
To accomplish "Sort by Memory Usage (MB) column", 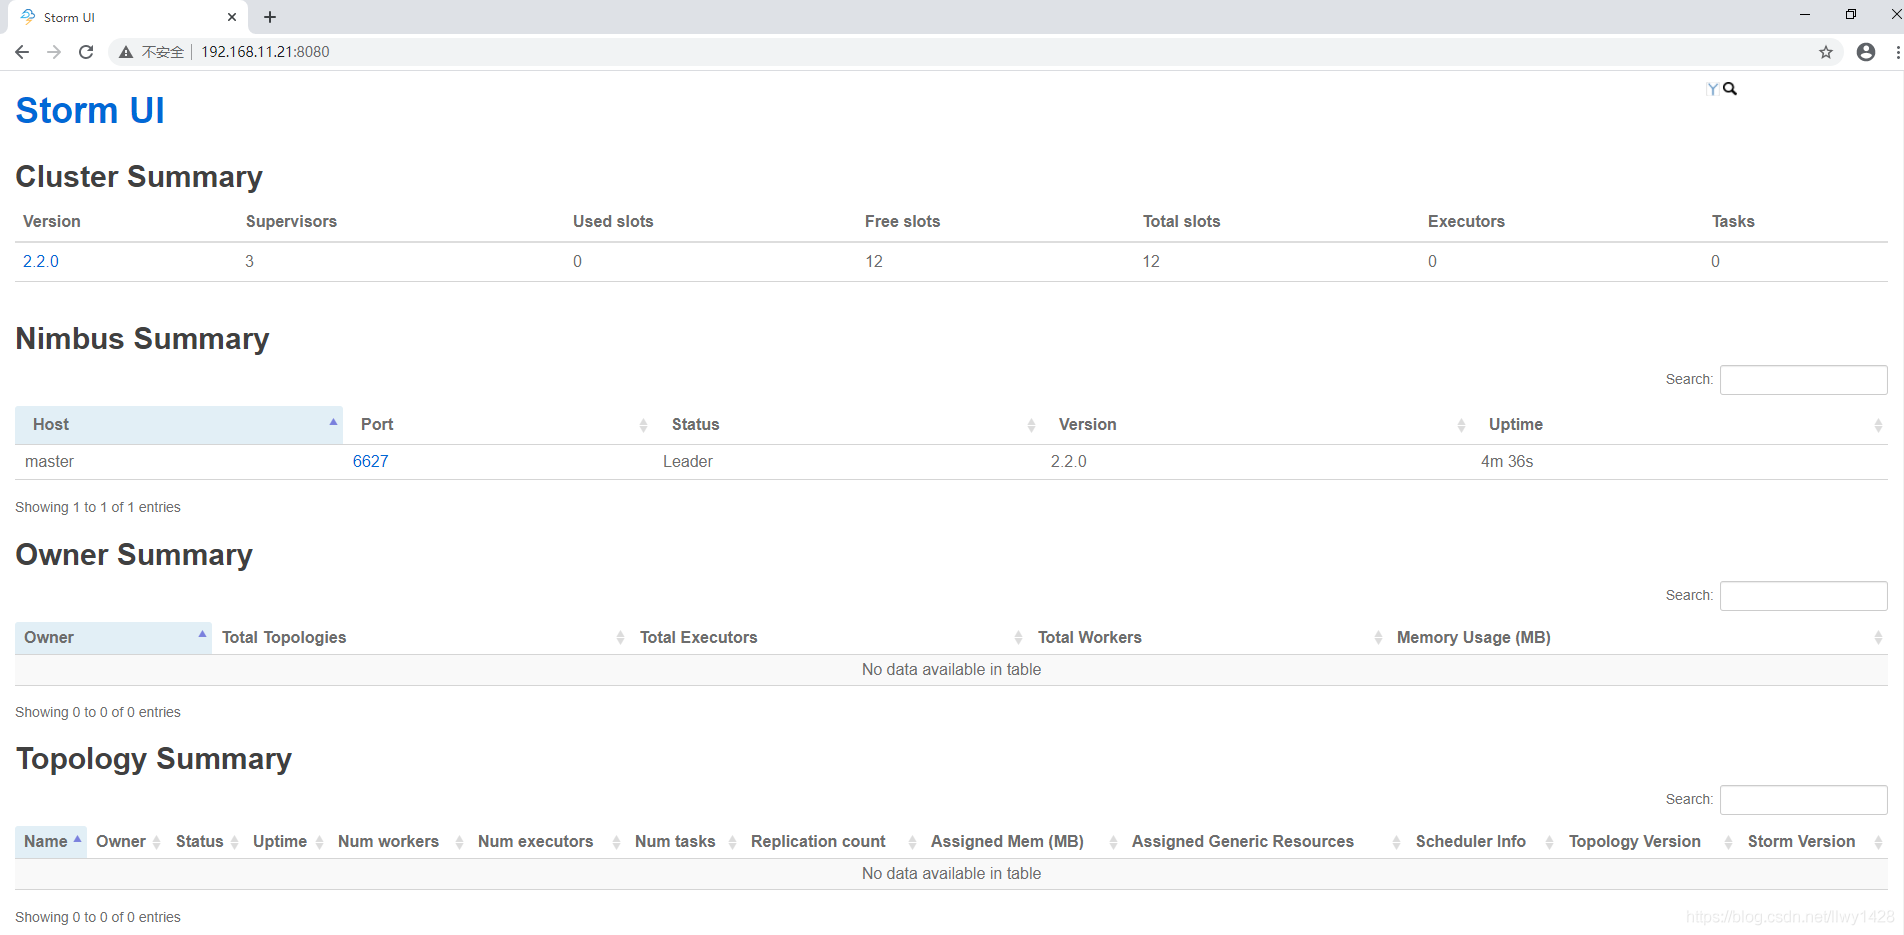I will click(x=1638, y=638).
